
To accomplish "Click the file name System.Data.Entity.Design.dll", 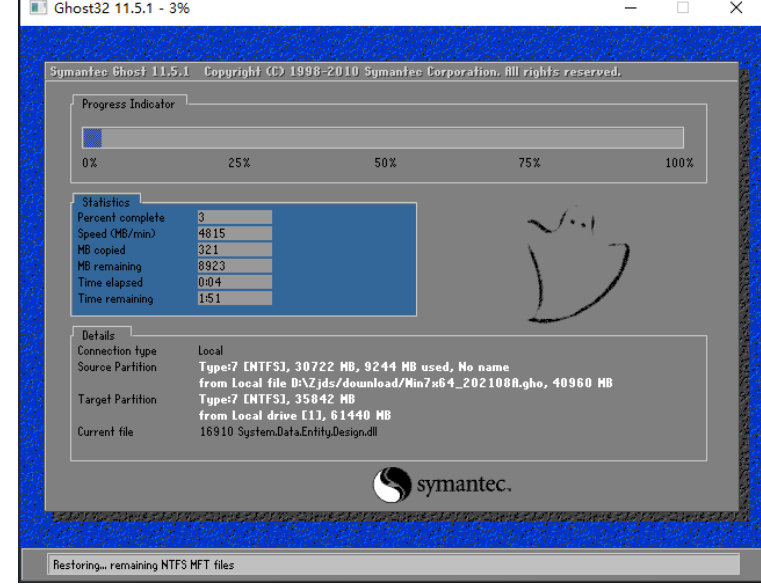I will pos(307,432).
